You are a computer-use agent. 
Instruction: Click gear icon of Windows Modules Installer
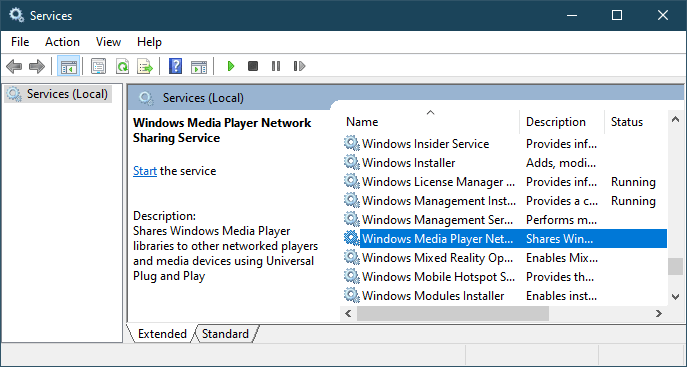[x=351, y=296]
